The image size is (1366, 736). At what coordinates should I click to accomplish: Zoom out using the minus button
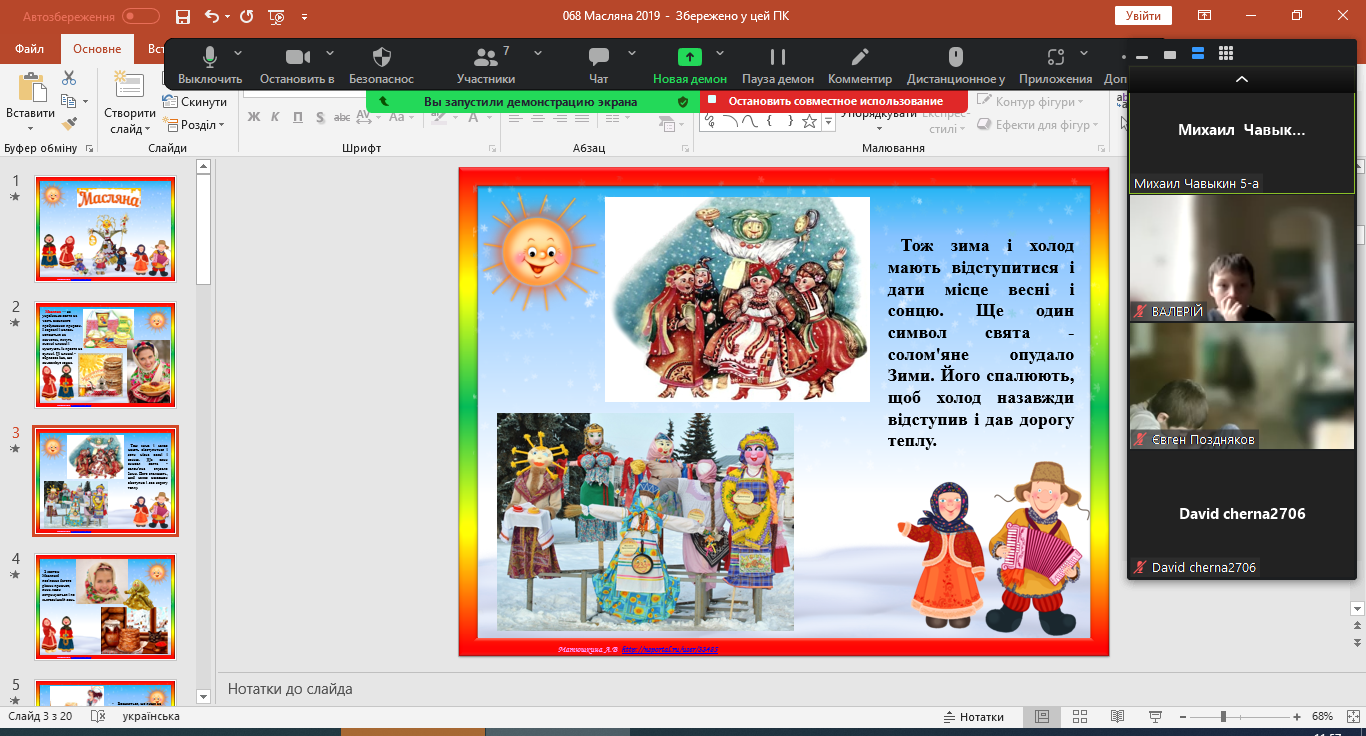coord(1182,717)
